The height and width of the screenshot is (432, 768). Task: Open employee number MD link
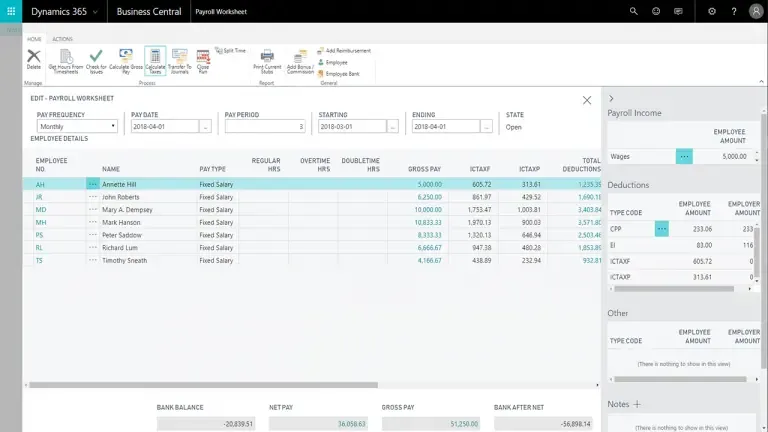point(41,210)
